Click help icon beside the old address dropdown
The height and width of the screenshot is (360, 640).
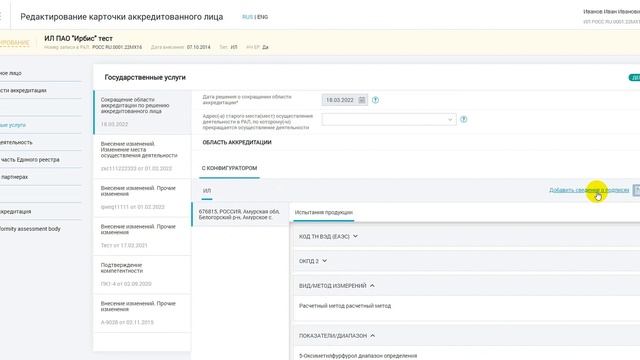click(x=464, y=120)
